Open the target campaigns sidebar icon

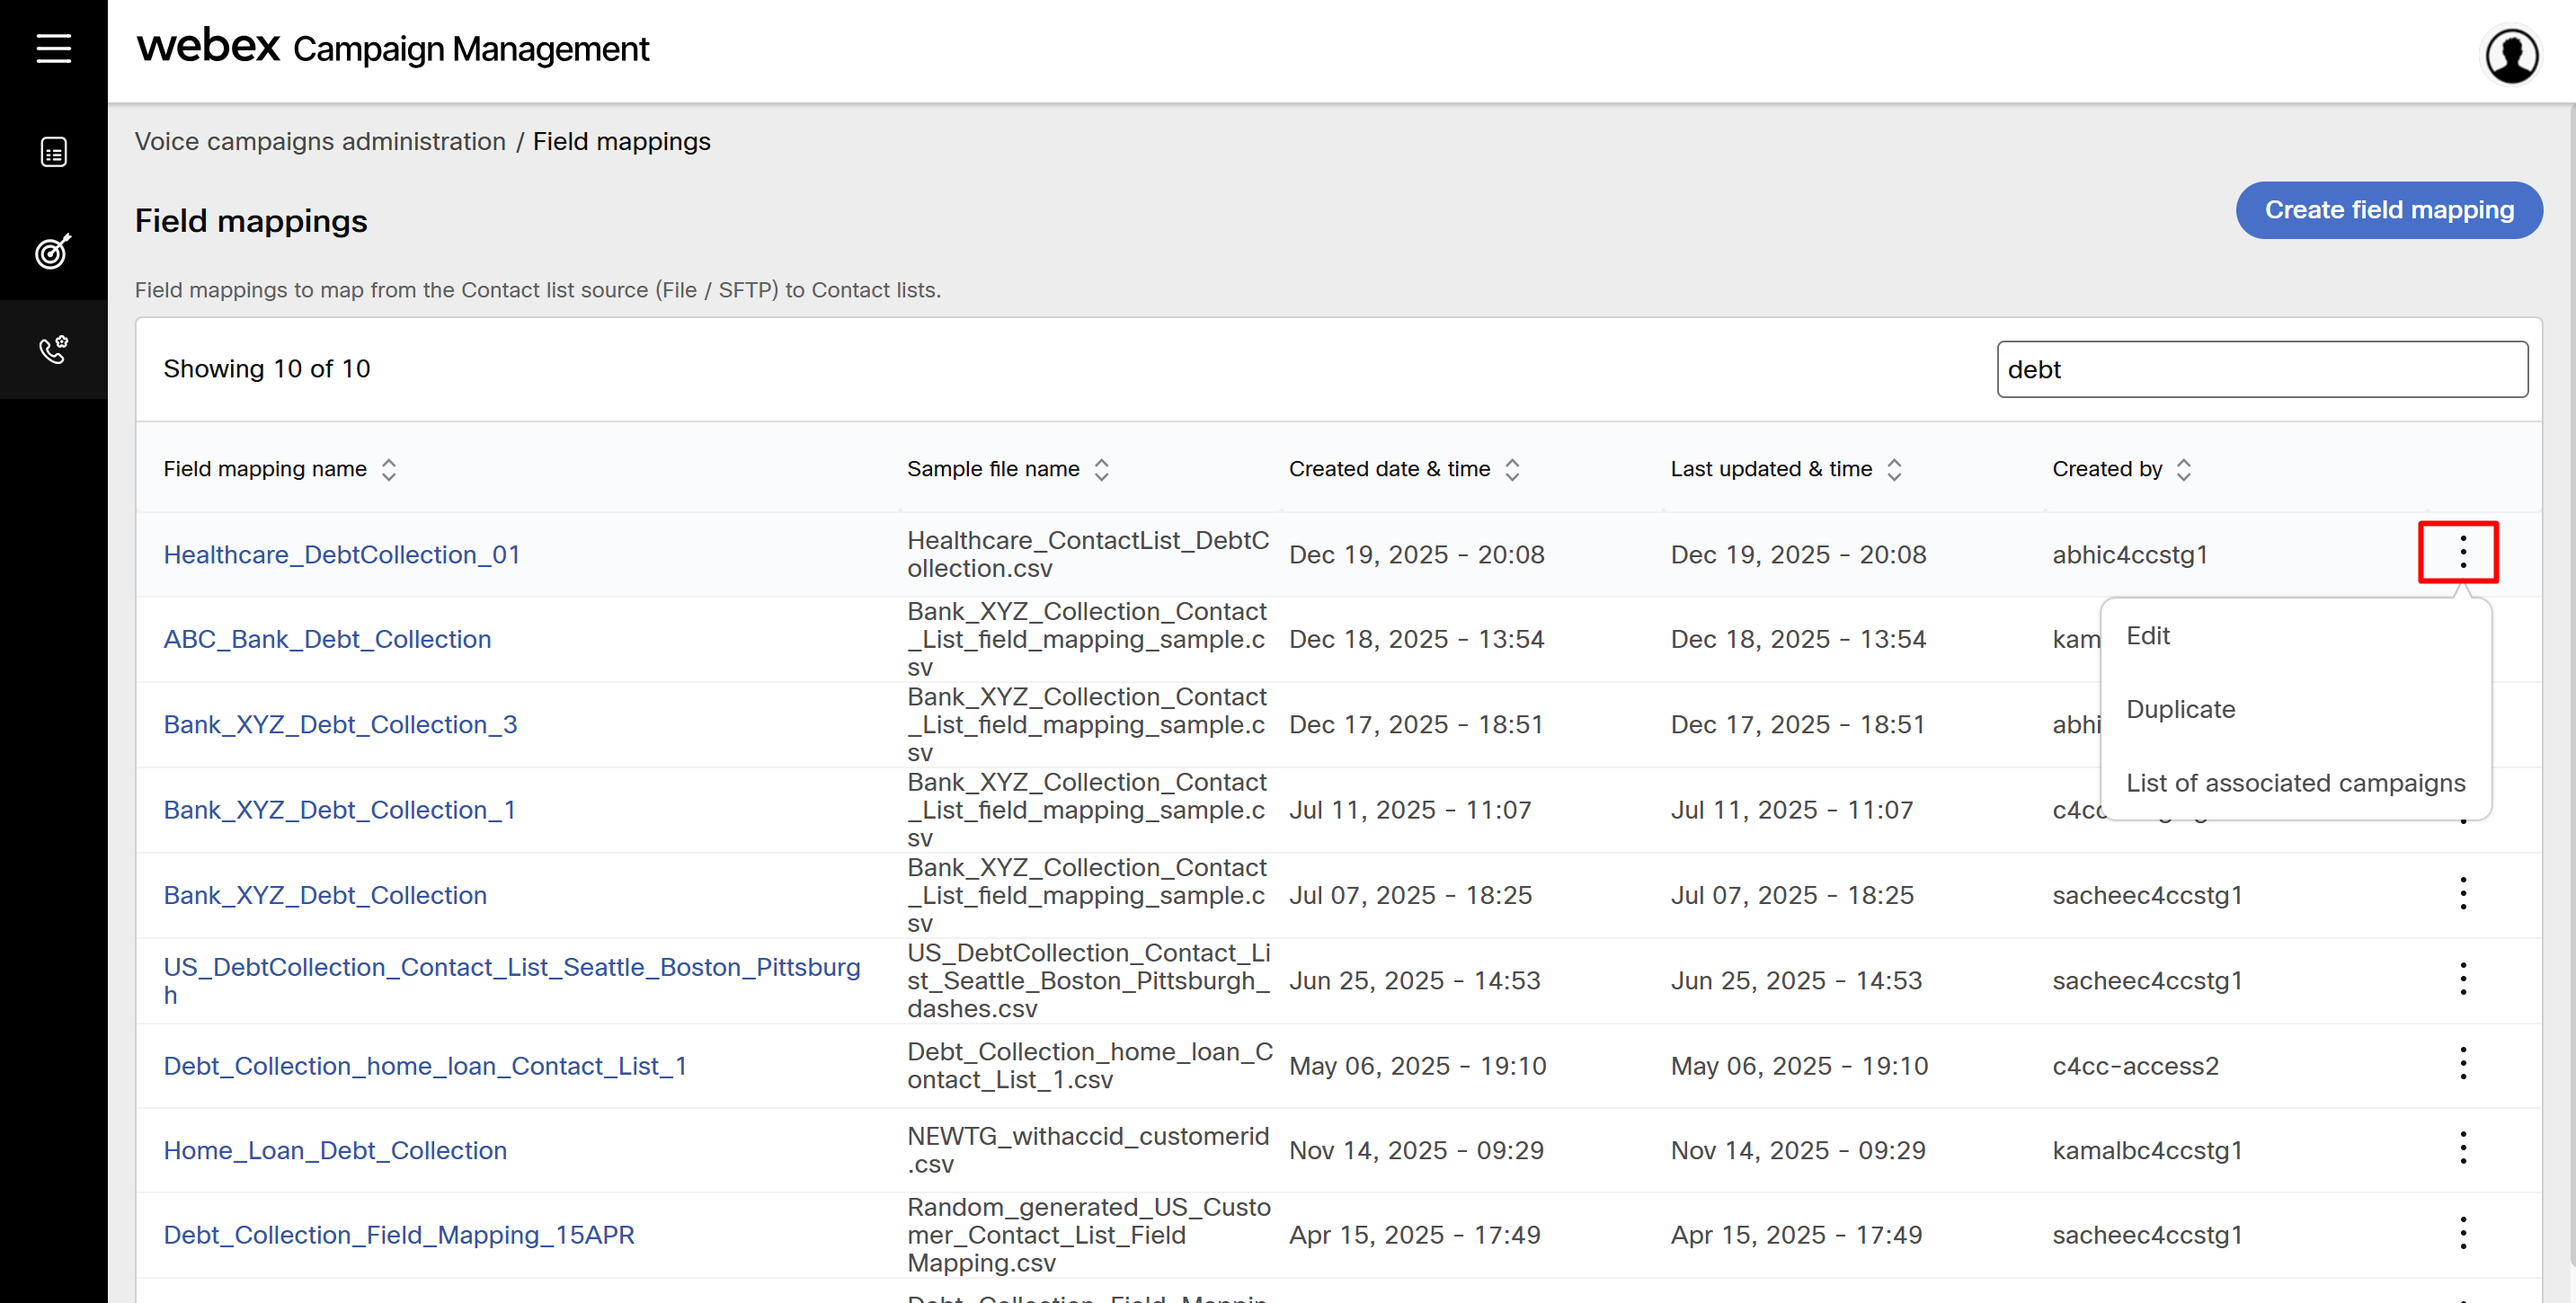pyautogui.click(x=53, y=251)
